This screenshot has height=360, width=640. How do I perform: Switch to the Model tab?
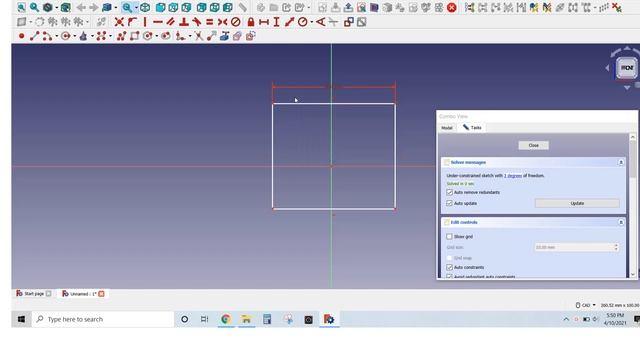447,128
